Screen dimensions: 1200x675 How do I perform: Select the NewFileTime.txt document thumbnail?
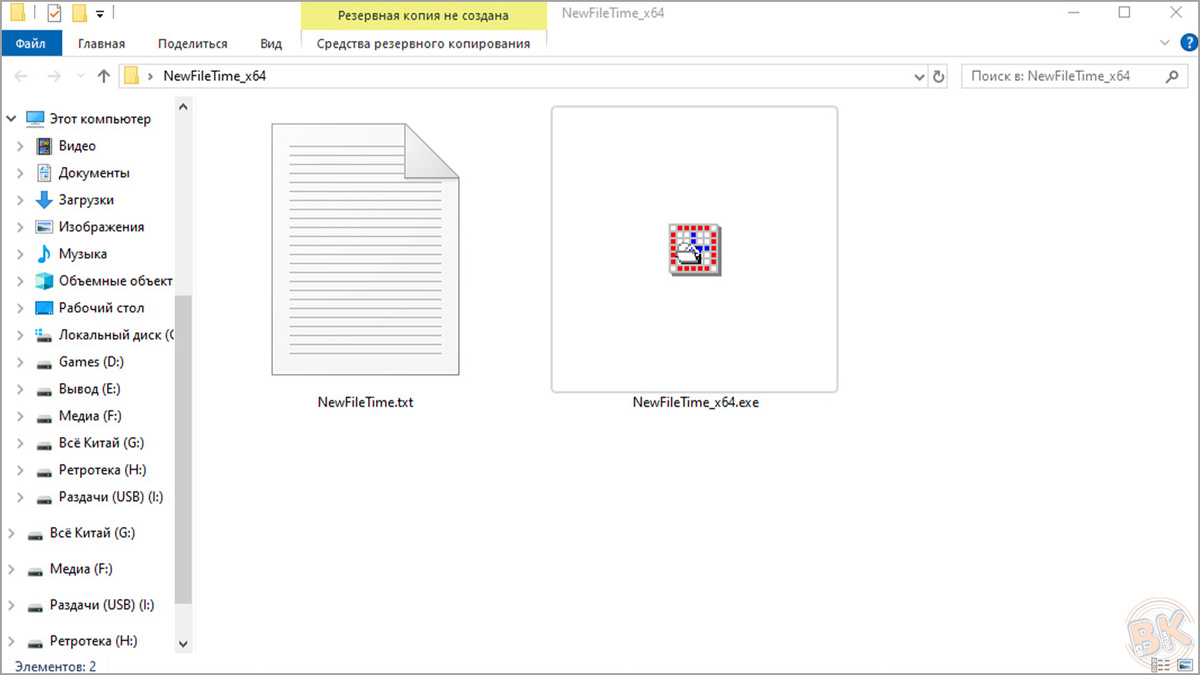click(365, 250)
